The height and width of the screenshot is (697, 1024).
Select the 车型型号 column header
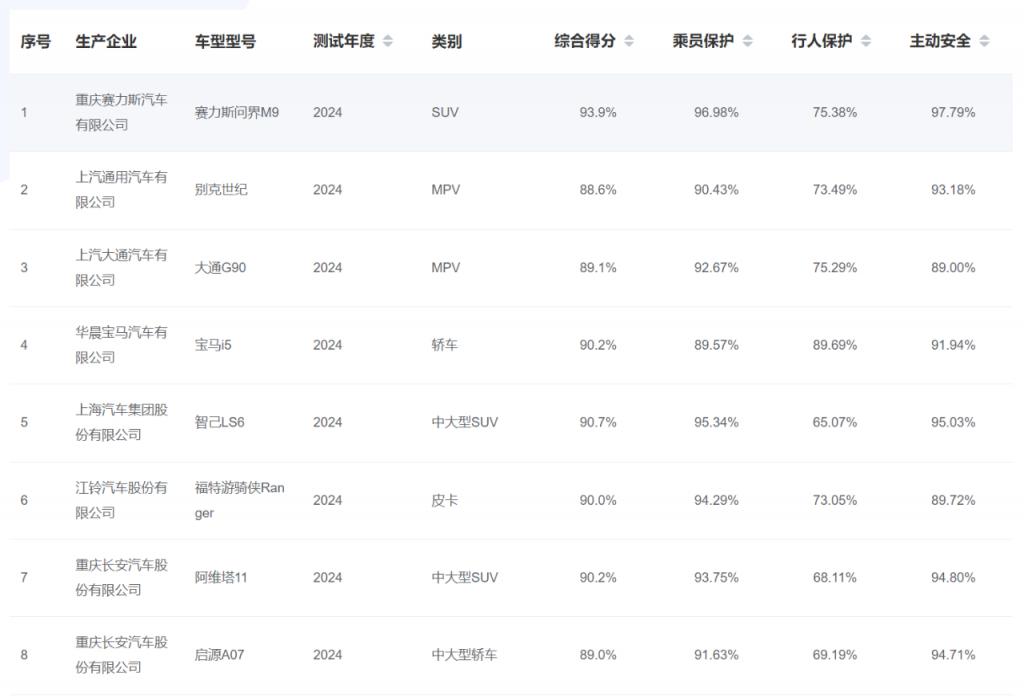tap(225, 41)
